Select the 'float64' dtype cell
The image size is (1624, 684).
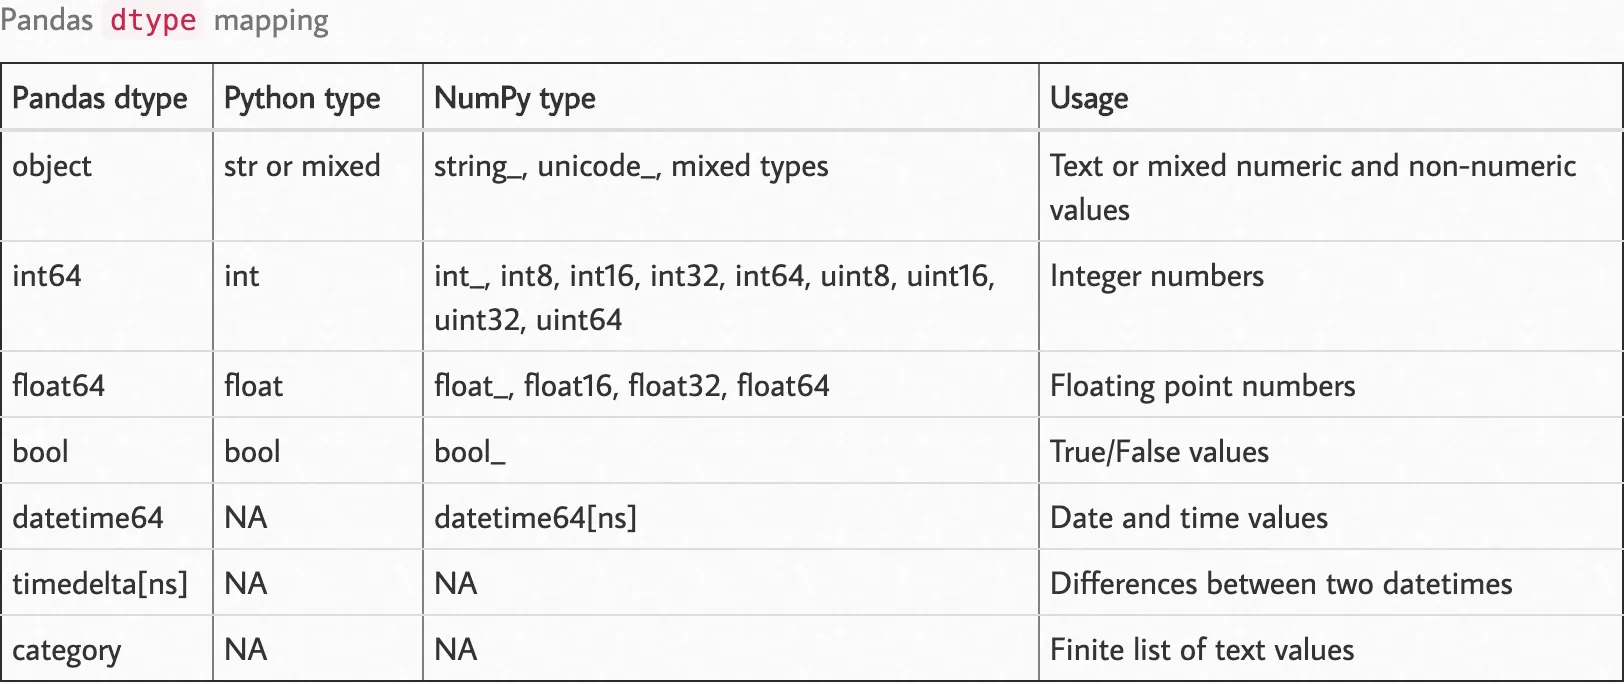coord(58,386)
